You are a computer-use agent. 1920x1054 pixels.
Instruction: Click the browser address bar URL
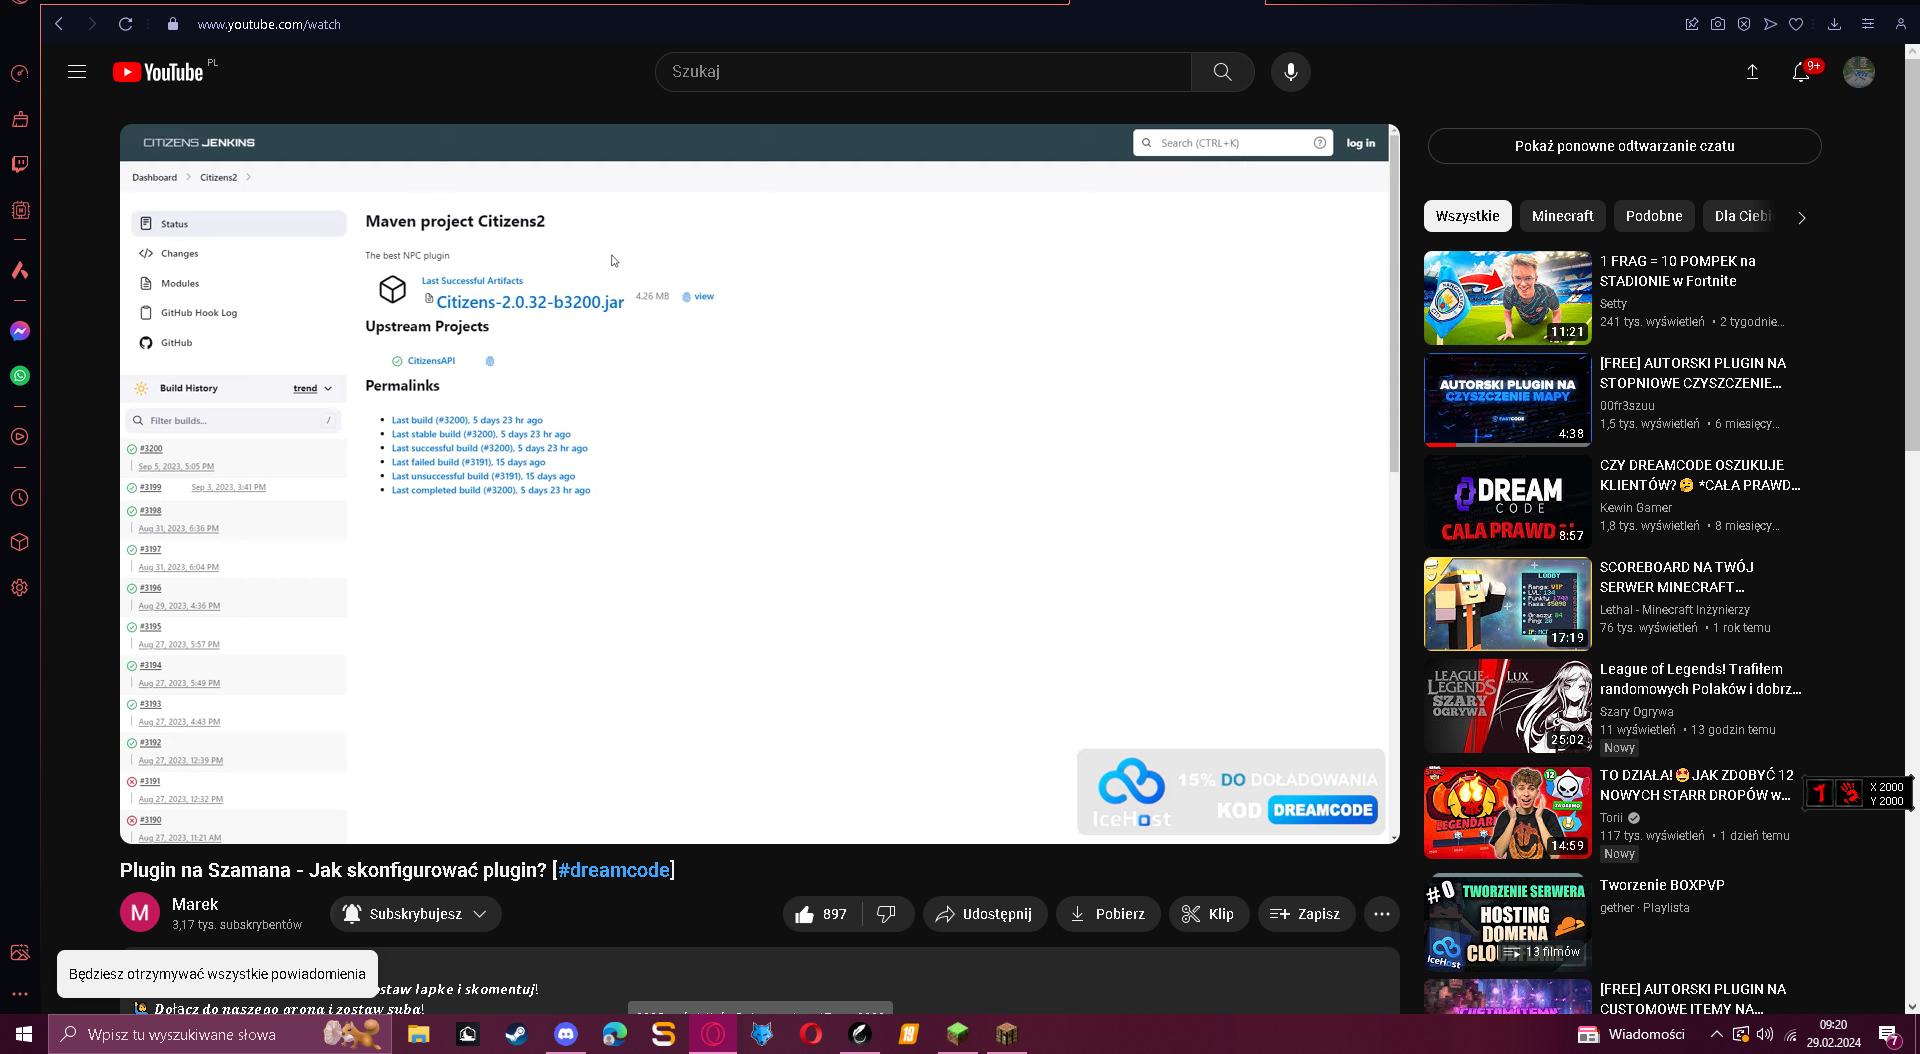point(269,24)
